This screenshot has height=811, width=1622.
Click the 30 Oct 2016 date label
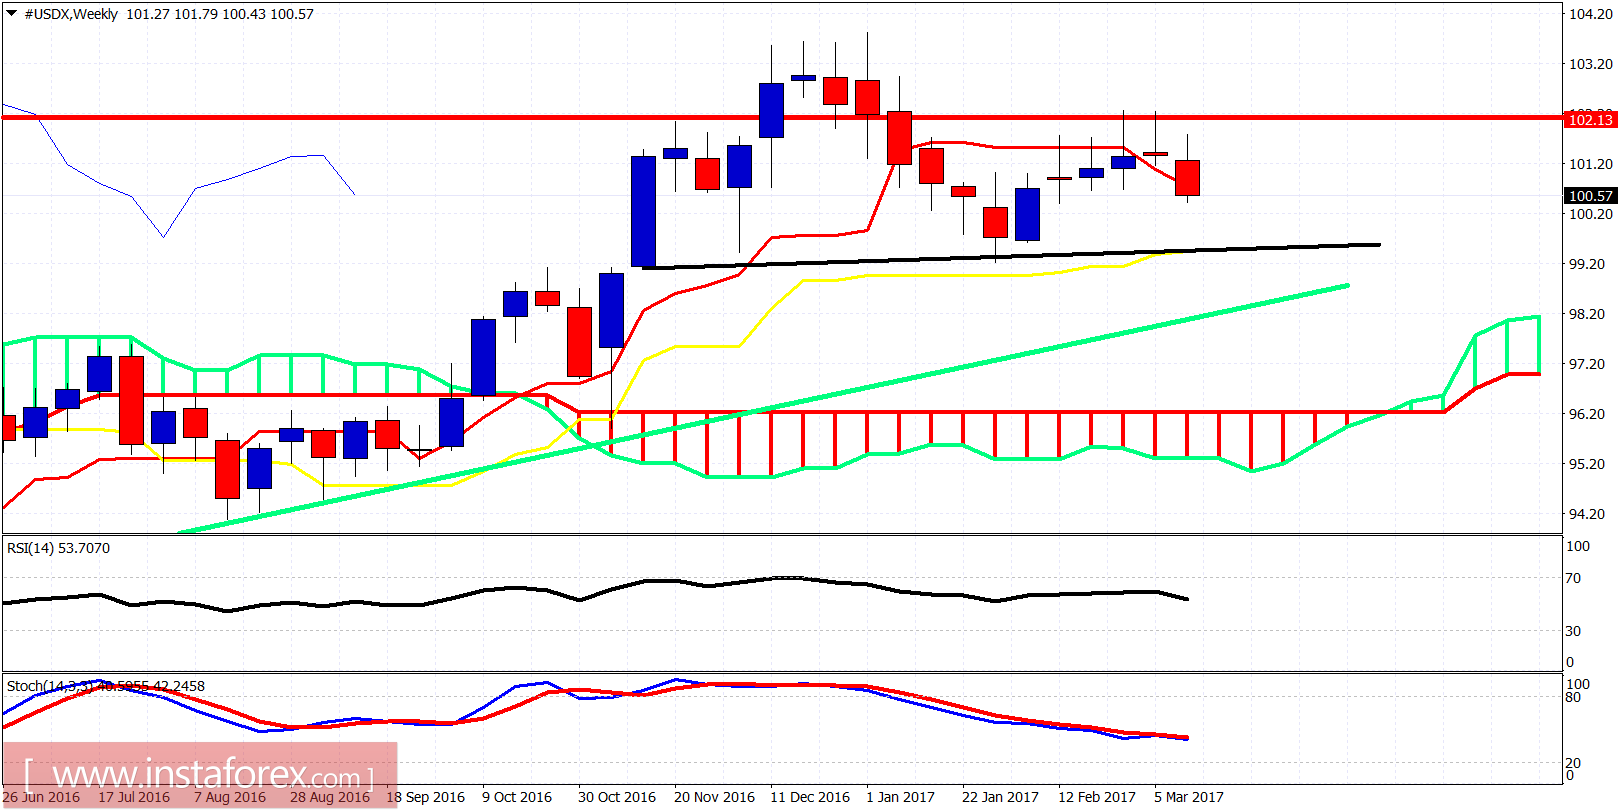[617, 797]
